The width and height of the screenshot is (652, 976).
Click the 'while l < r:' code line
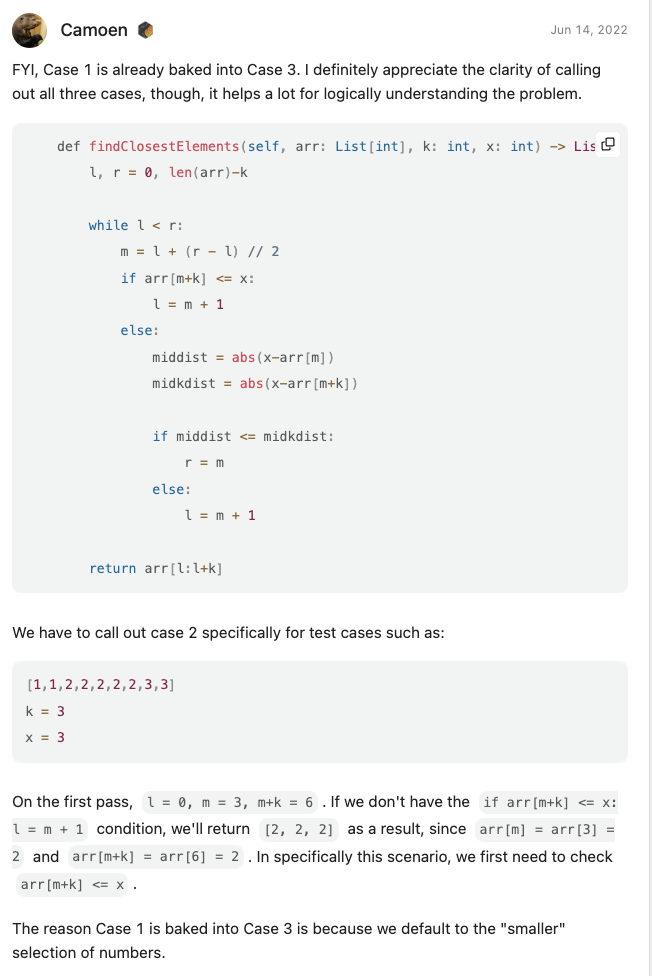pos(136,225)
